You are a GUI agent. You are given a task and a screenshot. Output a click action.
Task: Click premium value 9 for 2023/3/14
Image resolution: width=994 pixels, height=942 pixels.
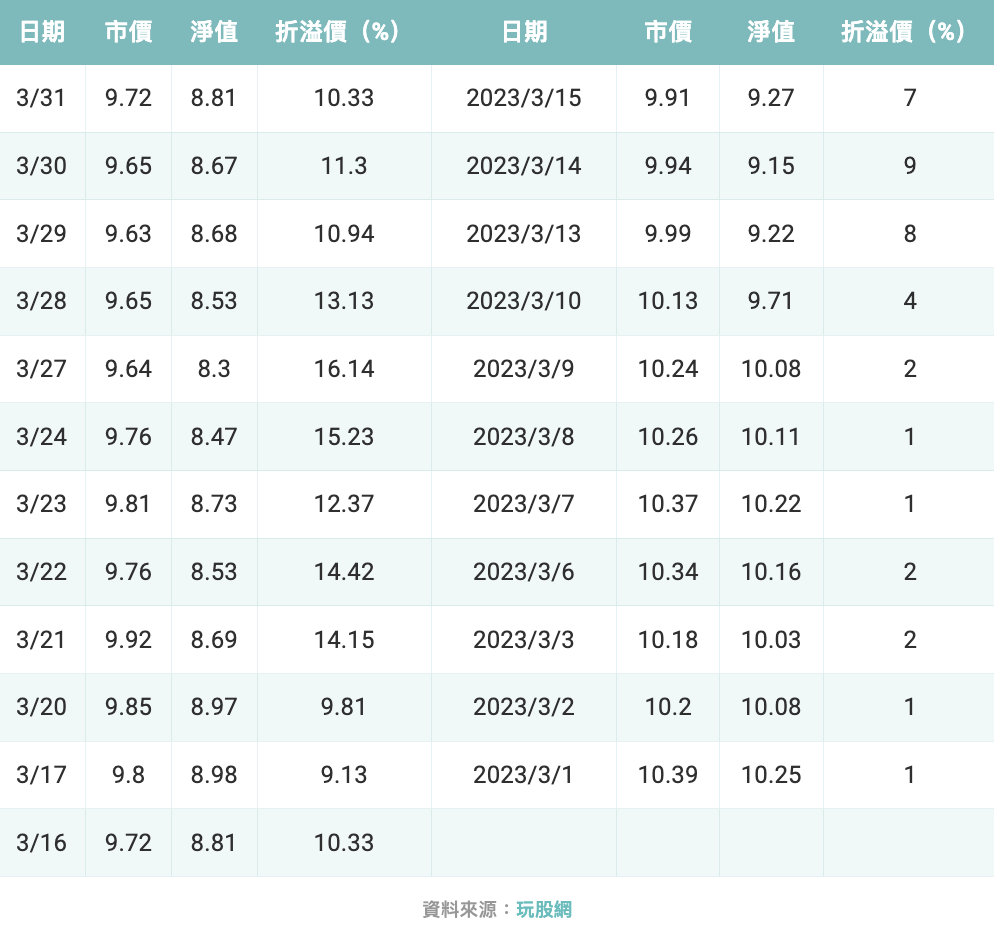coord(910,166)
